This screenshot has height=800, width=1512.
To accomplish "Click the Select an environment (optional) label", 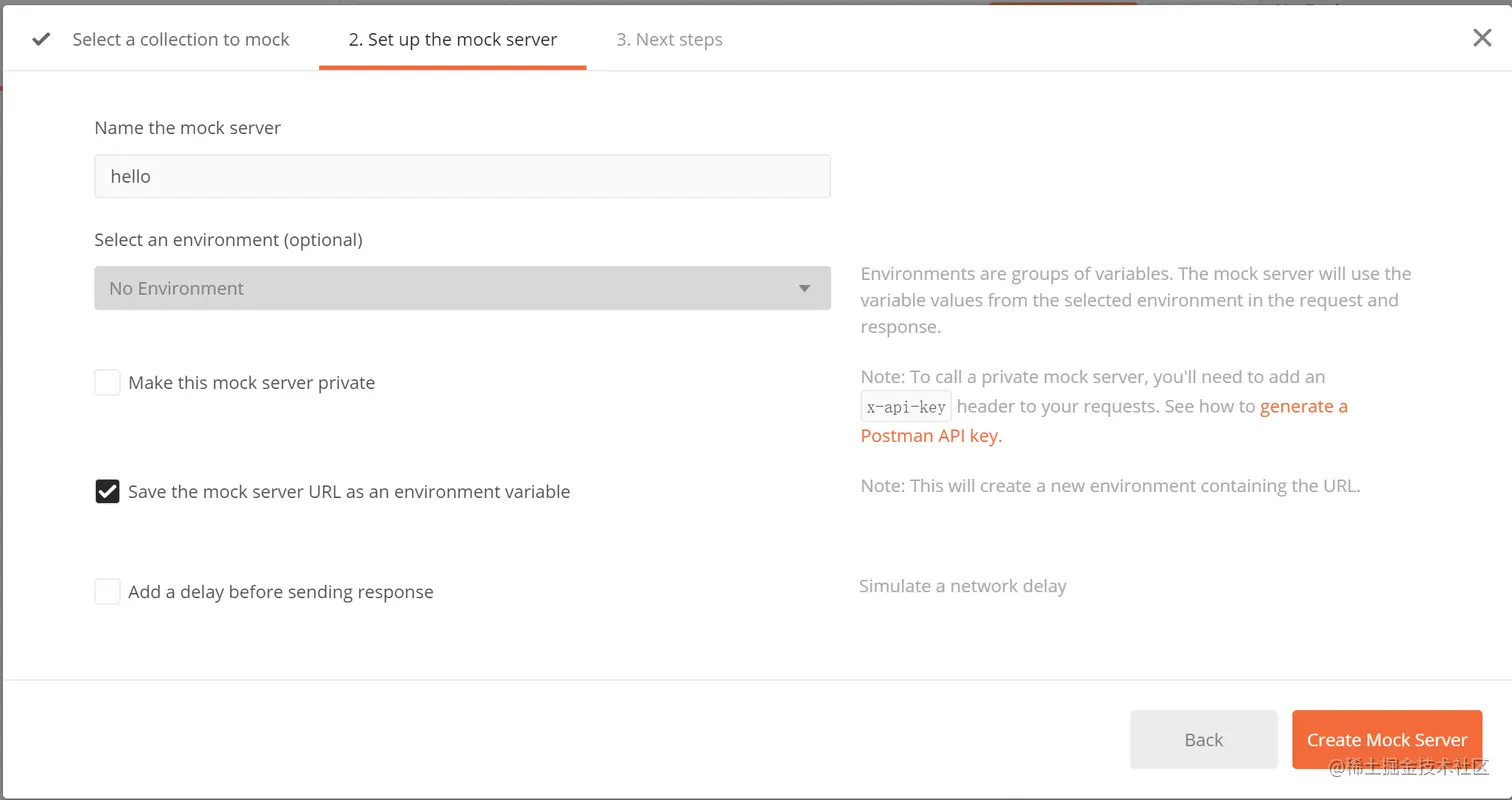I will click(x=228, y=240).
